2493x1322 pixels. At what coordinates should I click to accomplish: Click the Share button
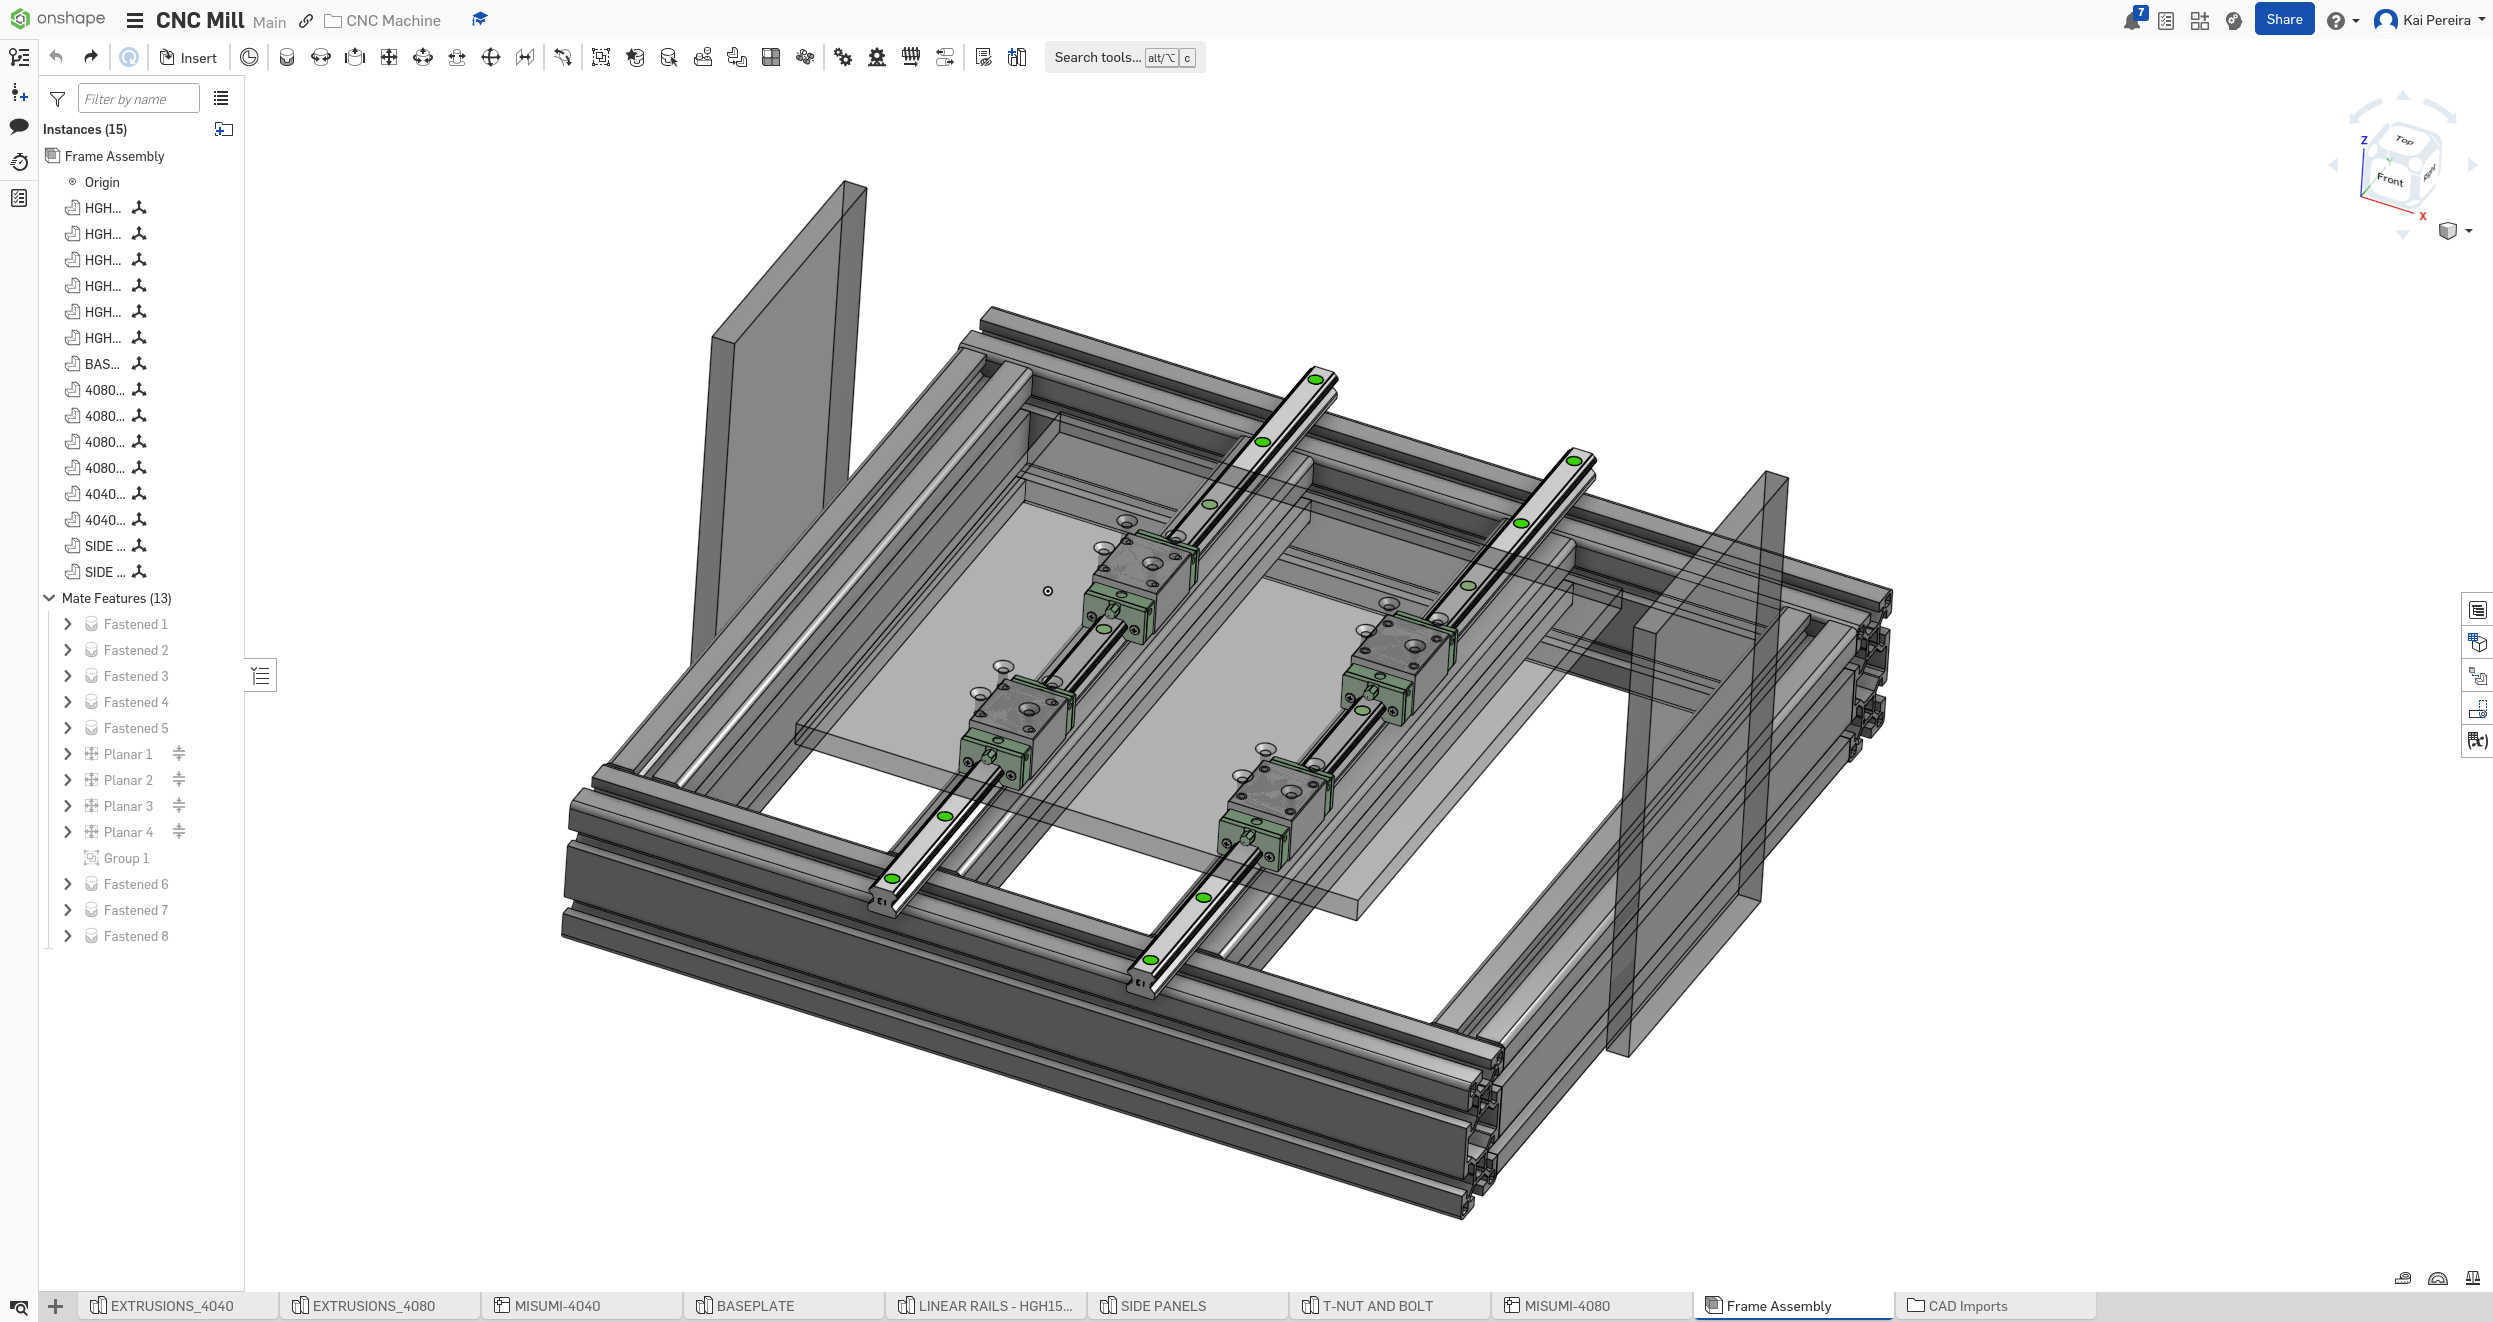[2284, 20]
